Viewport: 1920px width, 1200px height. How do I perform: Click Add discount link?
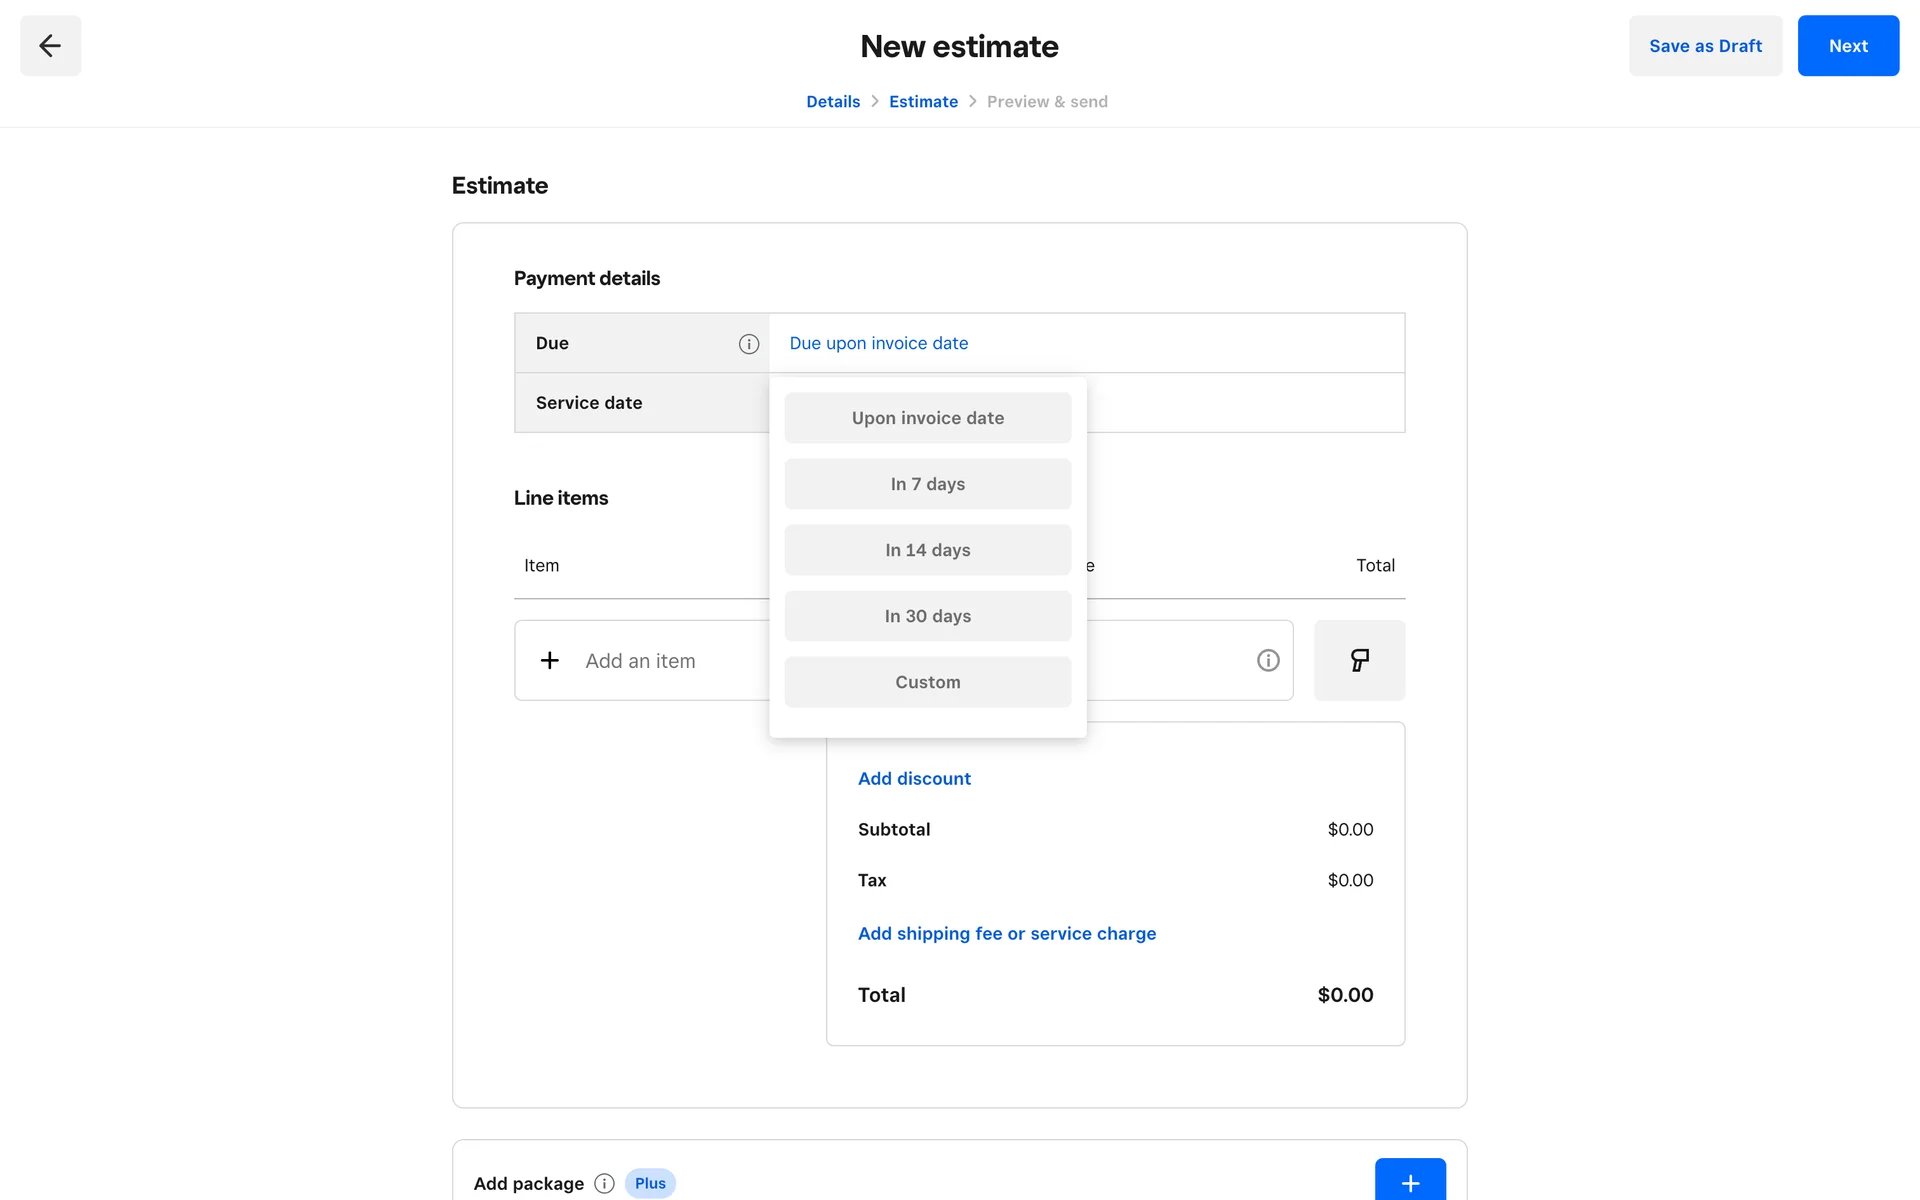click(x=913, y=779)
